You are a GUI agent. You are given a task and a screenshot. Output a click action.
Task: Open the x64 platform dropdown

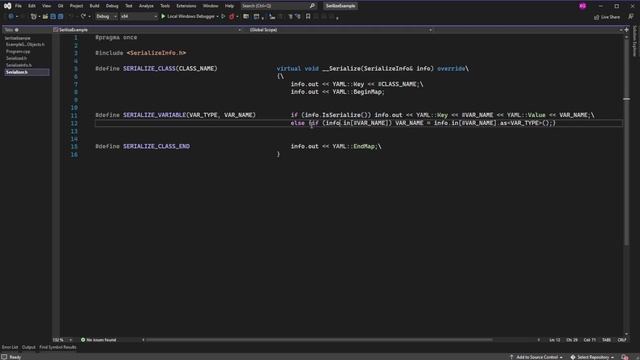(x=139, y=17)
